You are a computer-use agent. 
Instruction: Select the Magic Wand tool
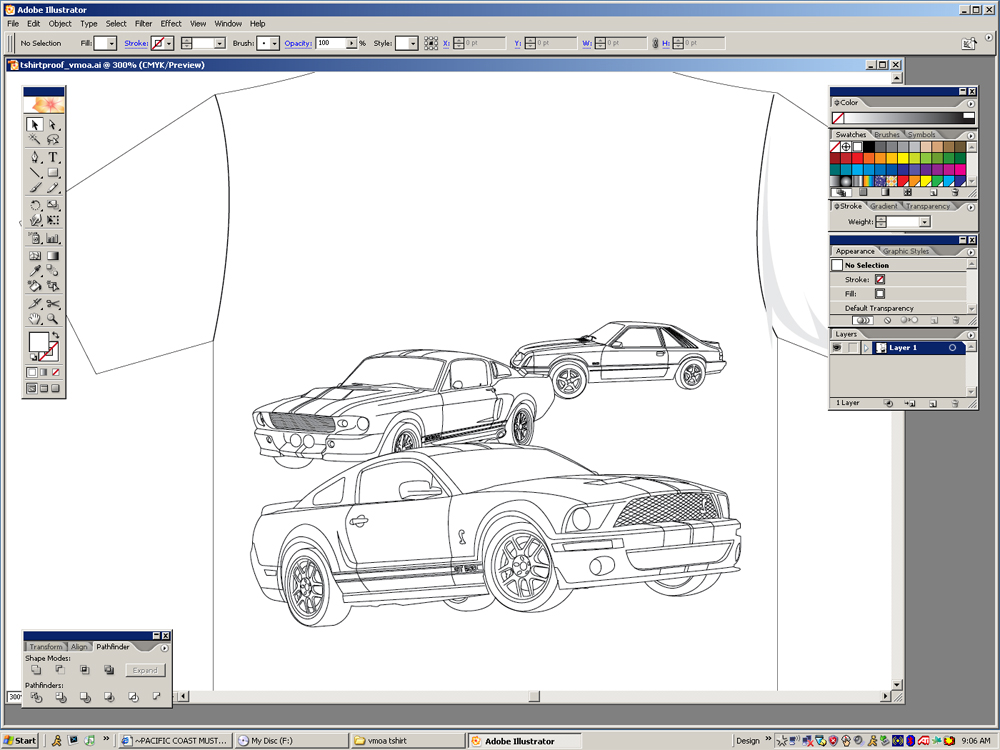[x=35, y=140]
